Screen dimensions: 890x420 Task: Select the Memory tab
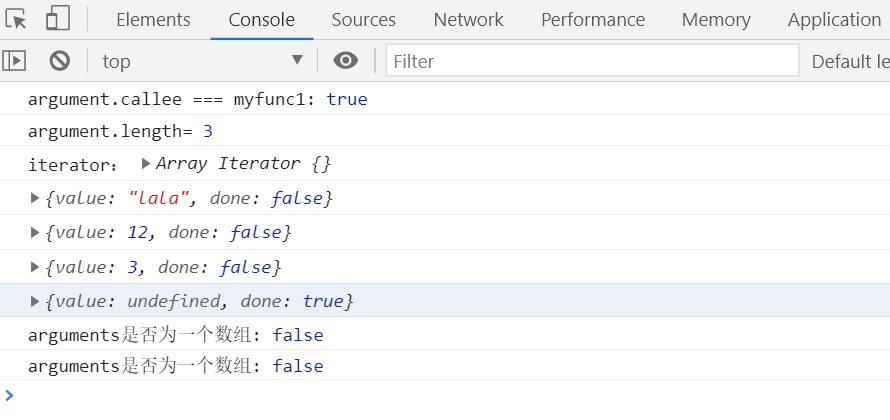click(716, 20)
